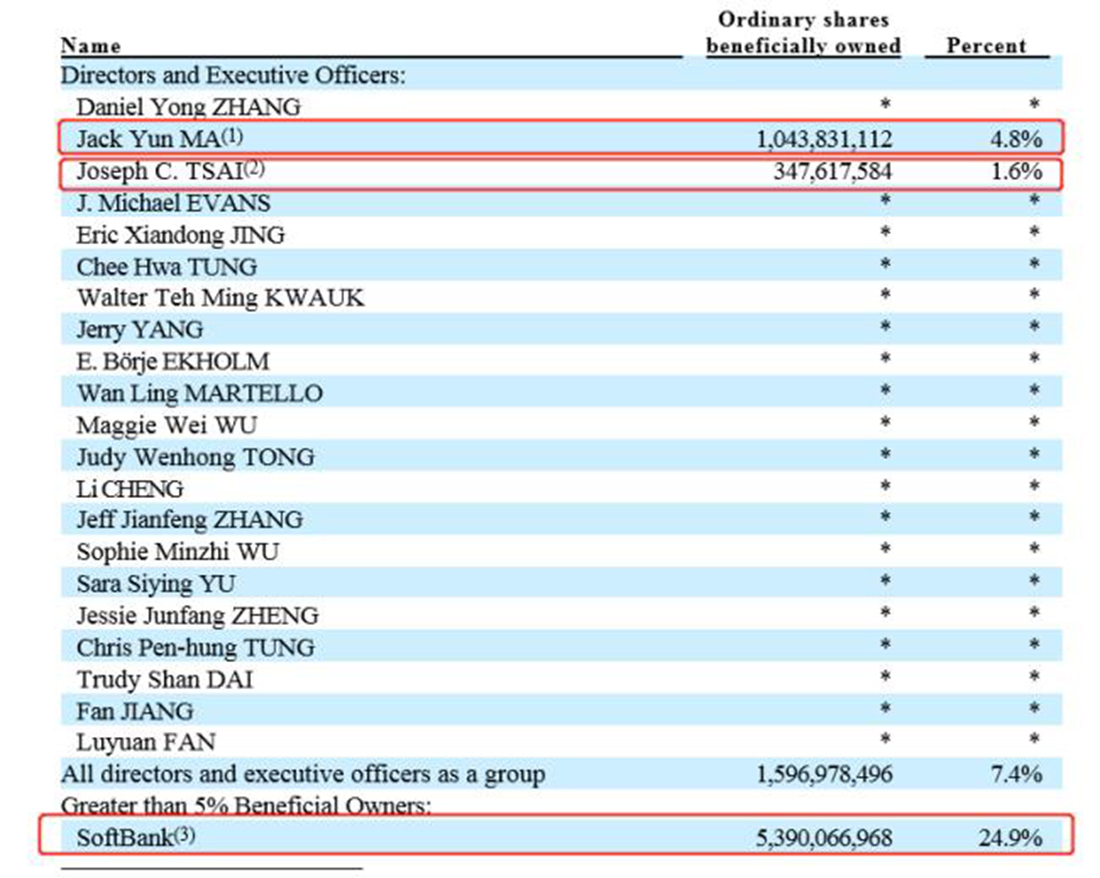Image resolution: width=1100 pixels, height=878 pixels.
Task: Click the Joseph C. TSAI name cell
Action: [170, 171]
